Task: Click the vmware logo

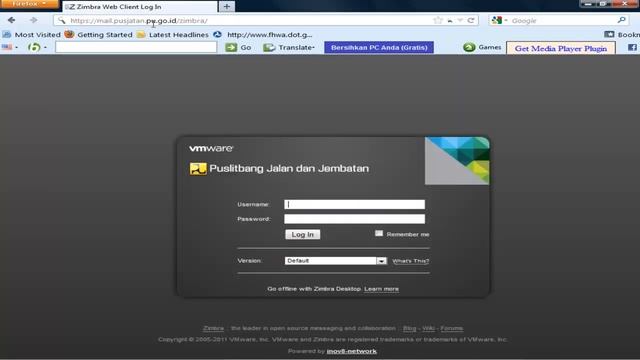Action: [211, 148]
